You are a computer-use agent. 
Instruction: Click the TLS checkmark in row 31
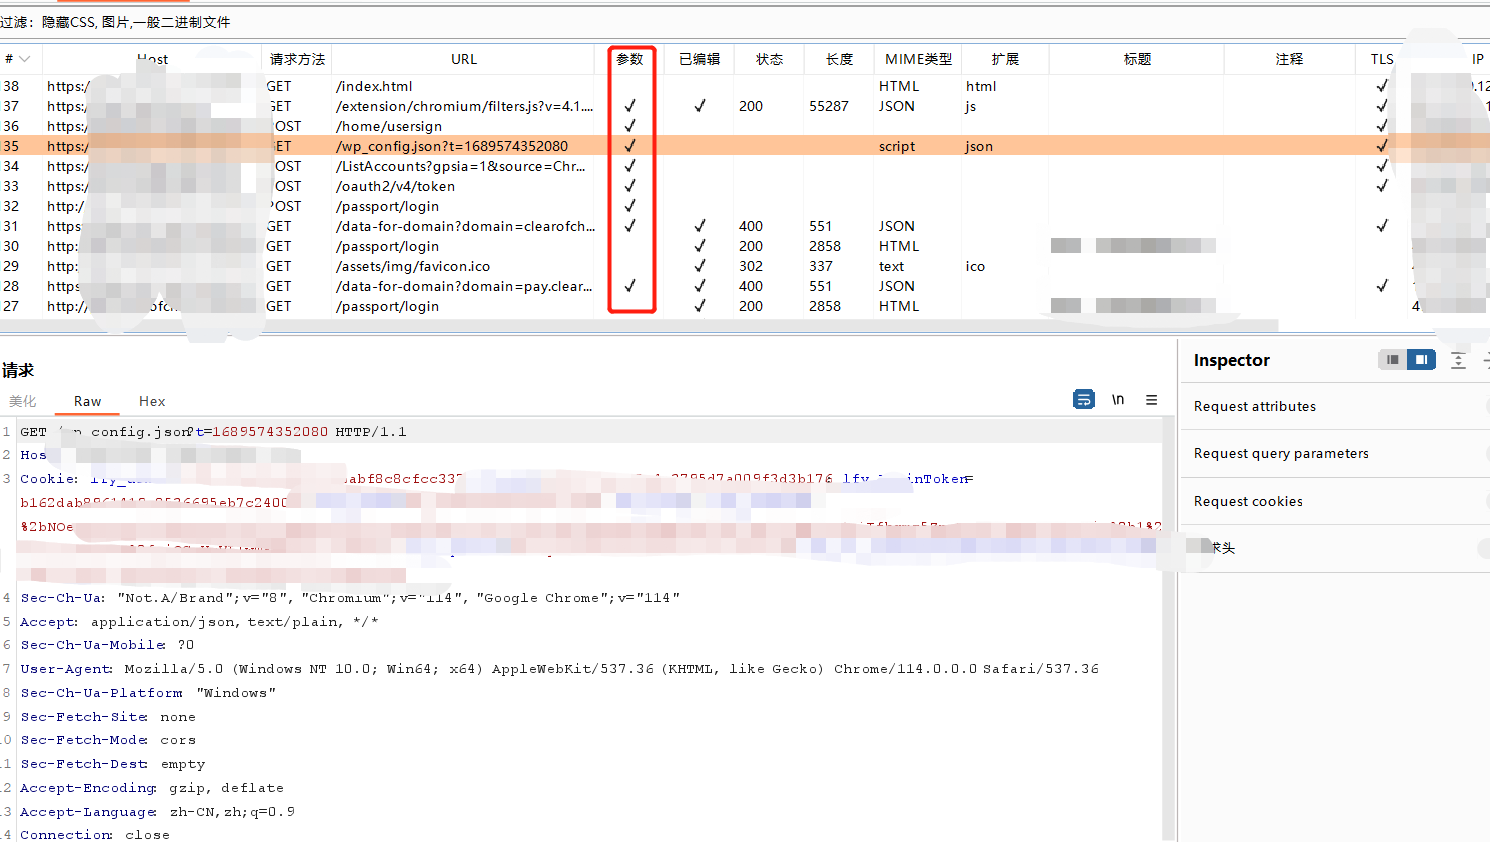1382,226
